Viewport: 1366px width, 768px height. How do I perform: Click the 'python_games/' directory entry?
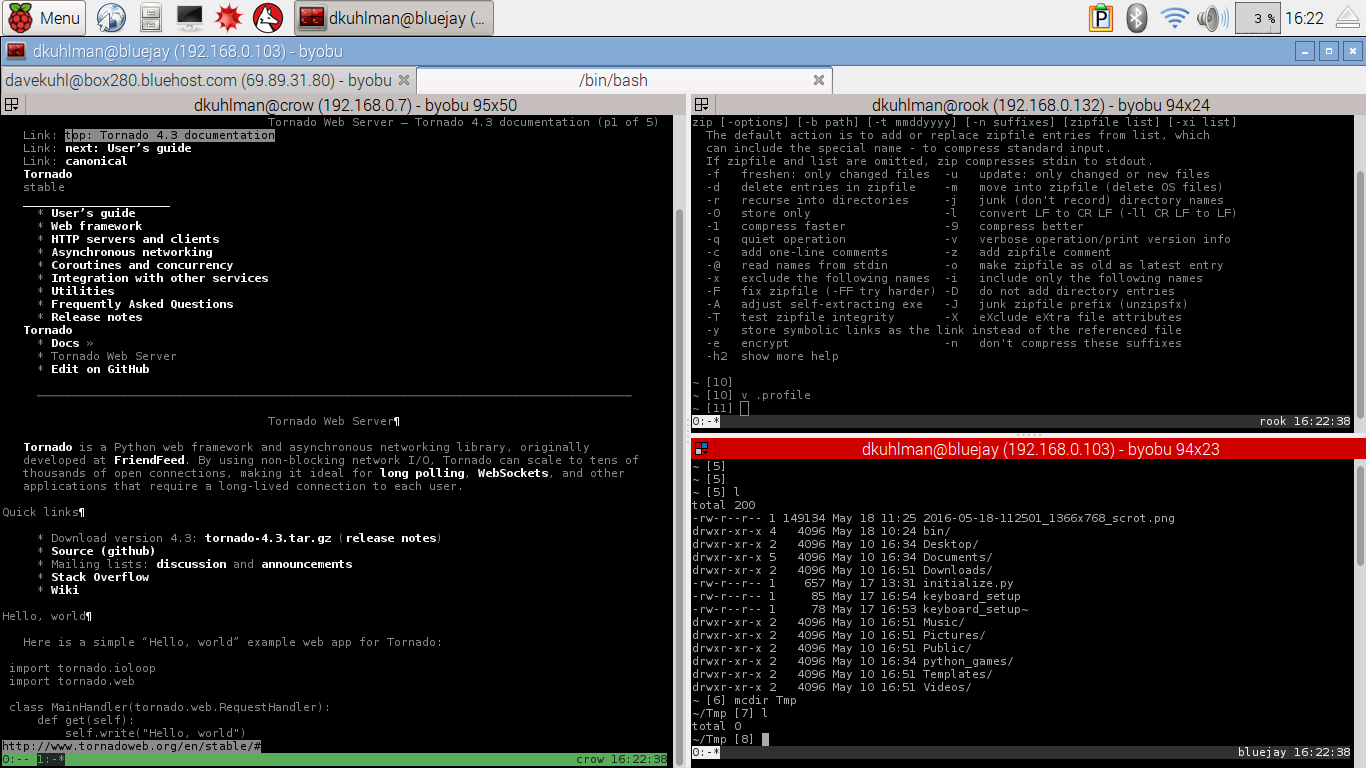pyautogui.click(x=968, y=661)
